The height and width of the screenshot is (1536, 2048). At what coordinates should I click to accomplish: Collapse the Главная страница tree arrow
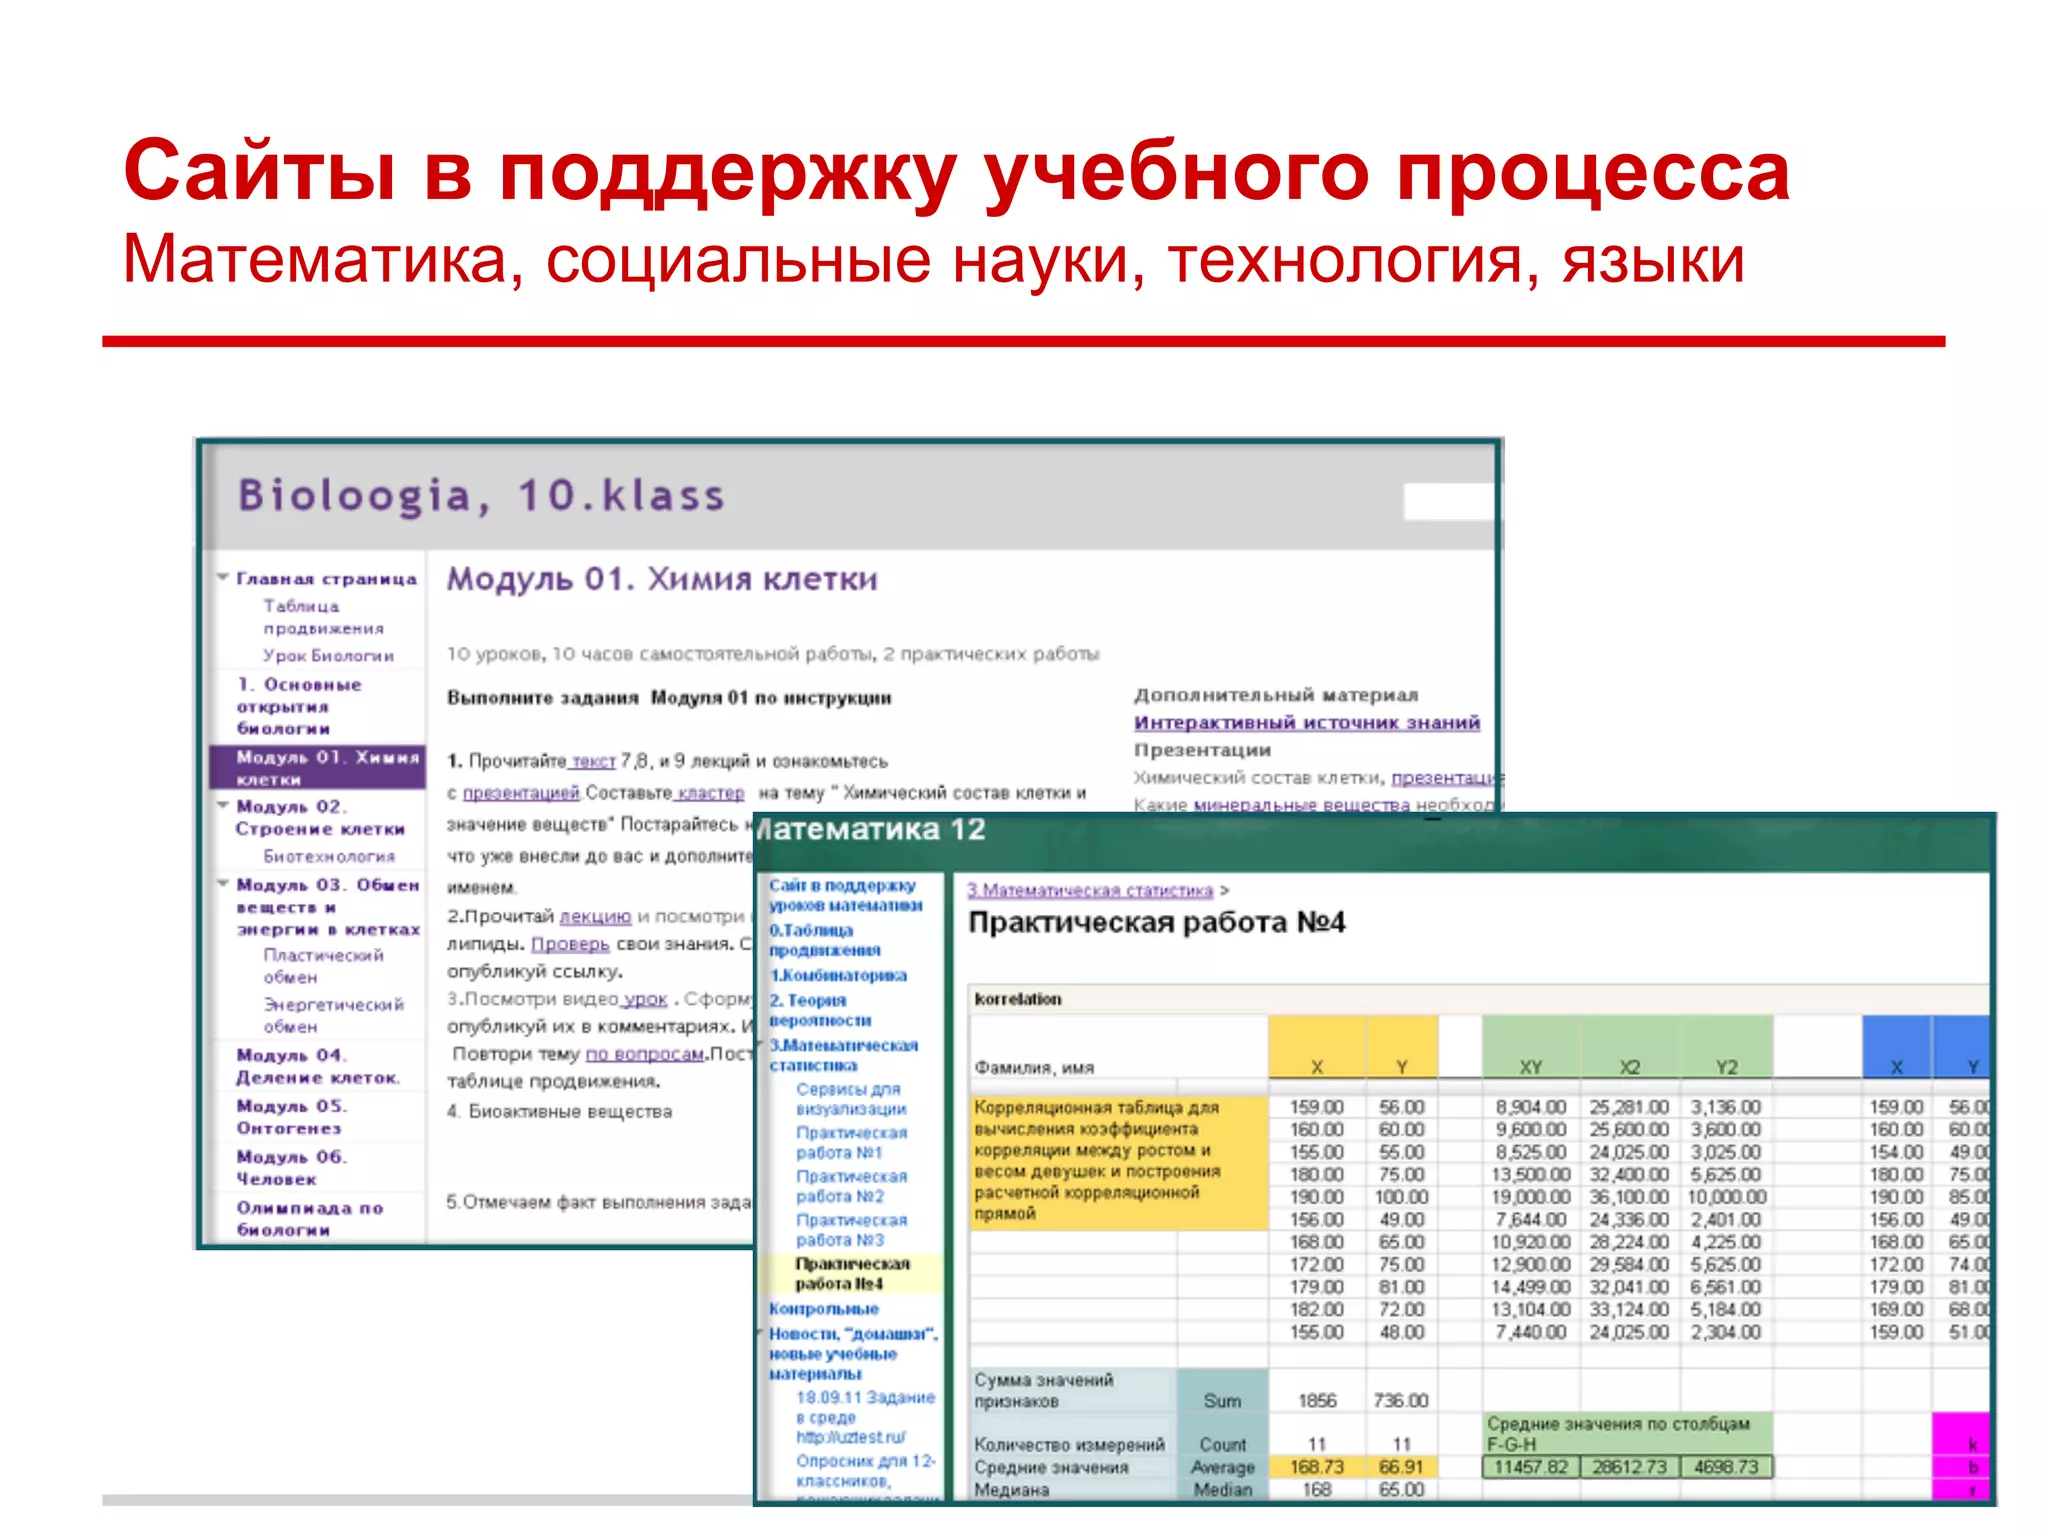[224, 578]
